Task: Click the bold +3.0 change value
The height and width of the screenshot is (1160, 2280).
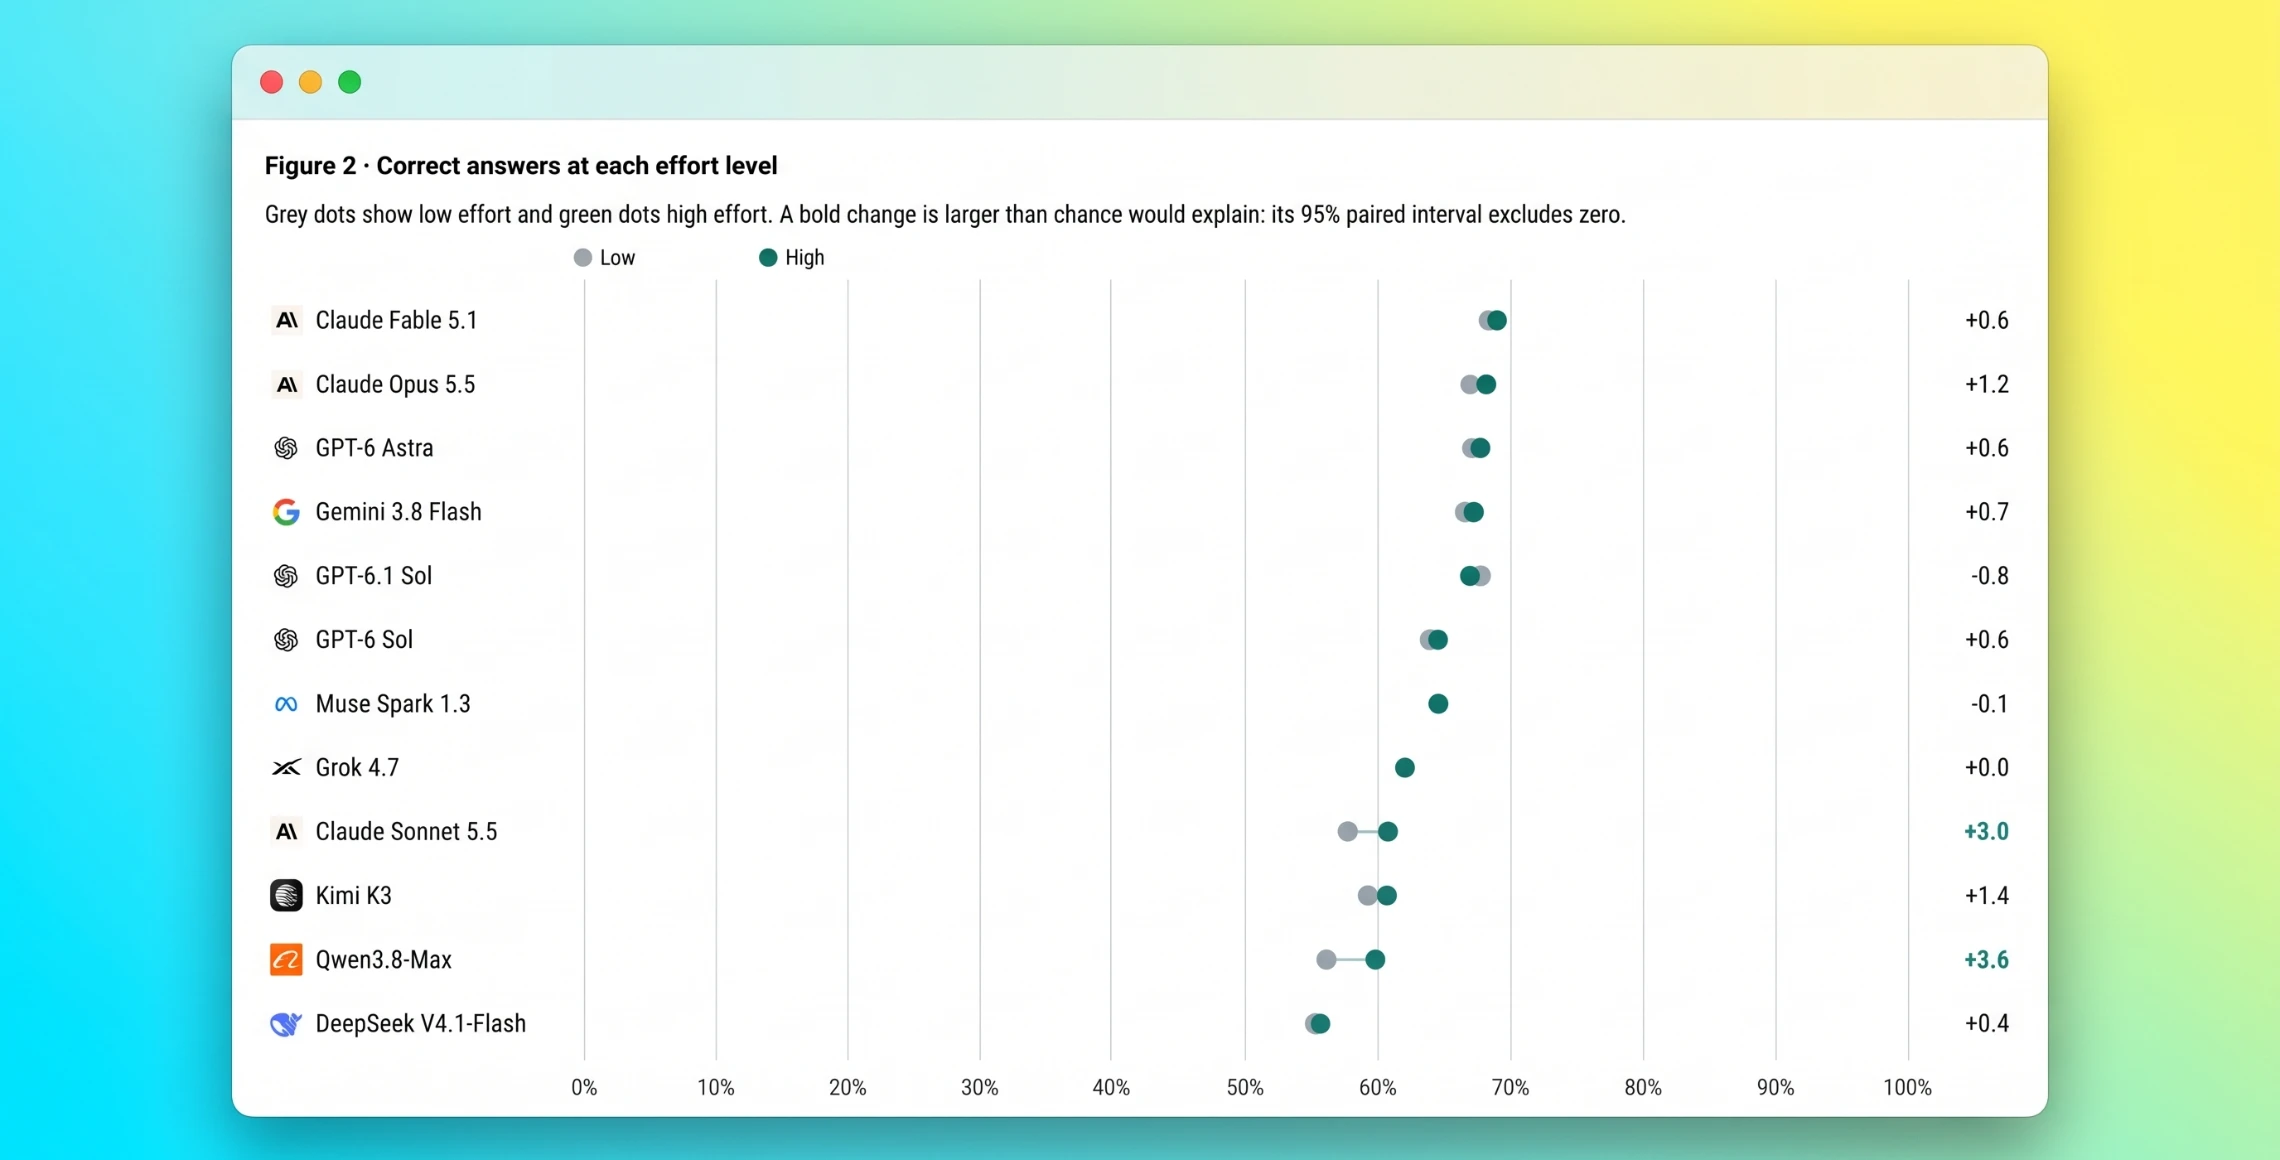Action: coord(1986,832)
